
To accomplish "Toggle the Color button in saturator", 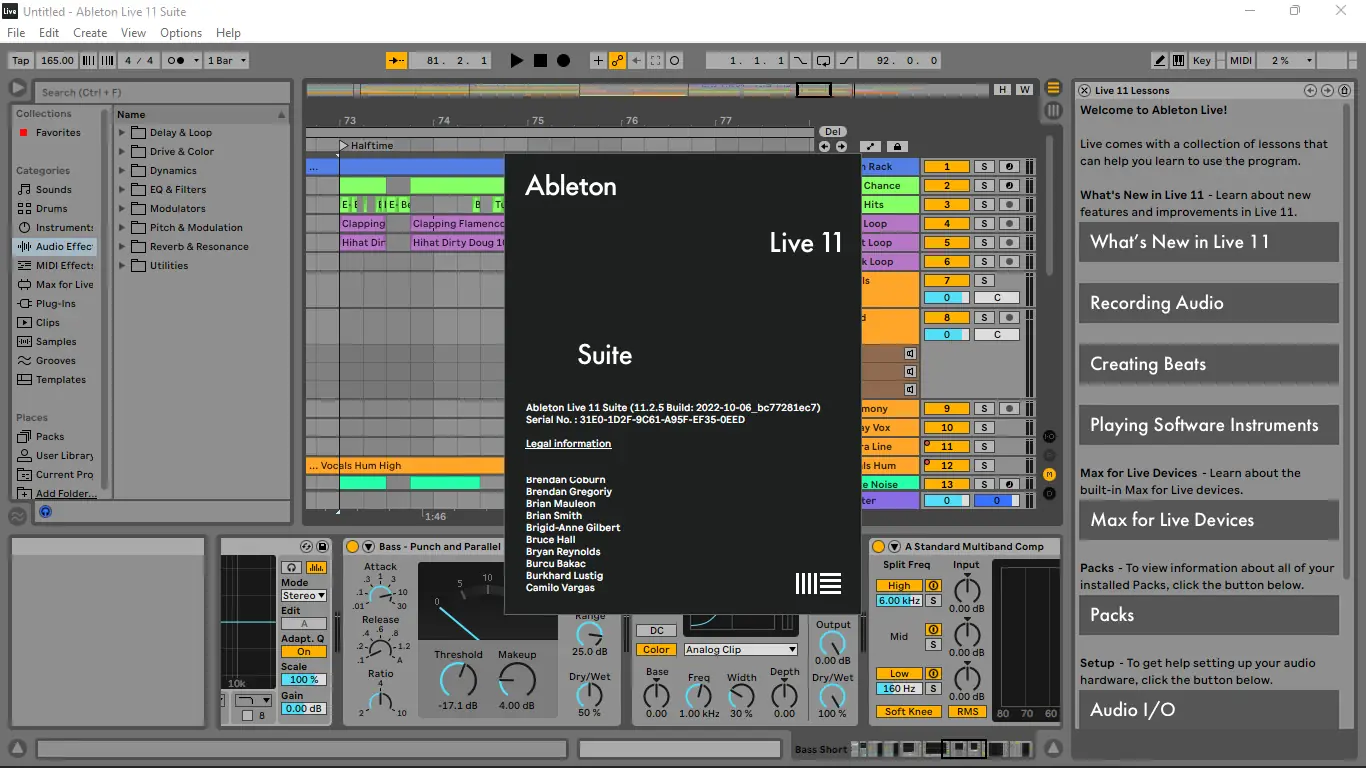I will point(656,650).
